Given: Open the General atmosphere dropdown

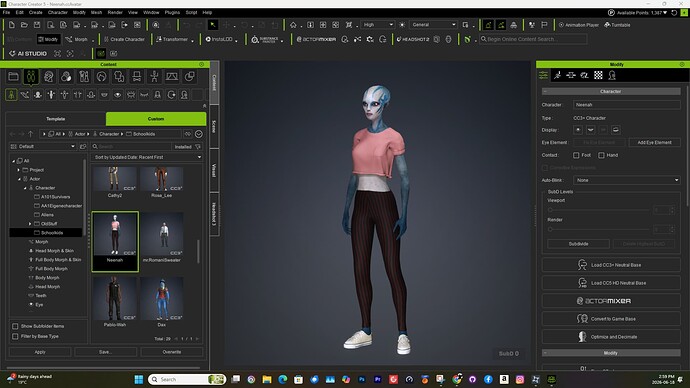Looking at the screenshot, I should tap(433, 25).
